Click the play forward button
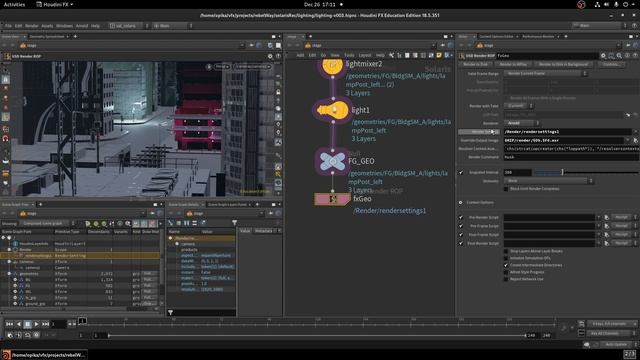 (36, 324)
